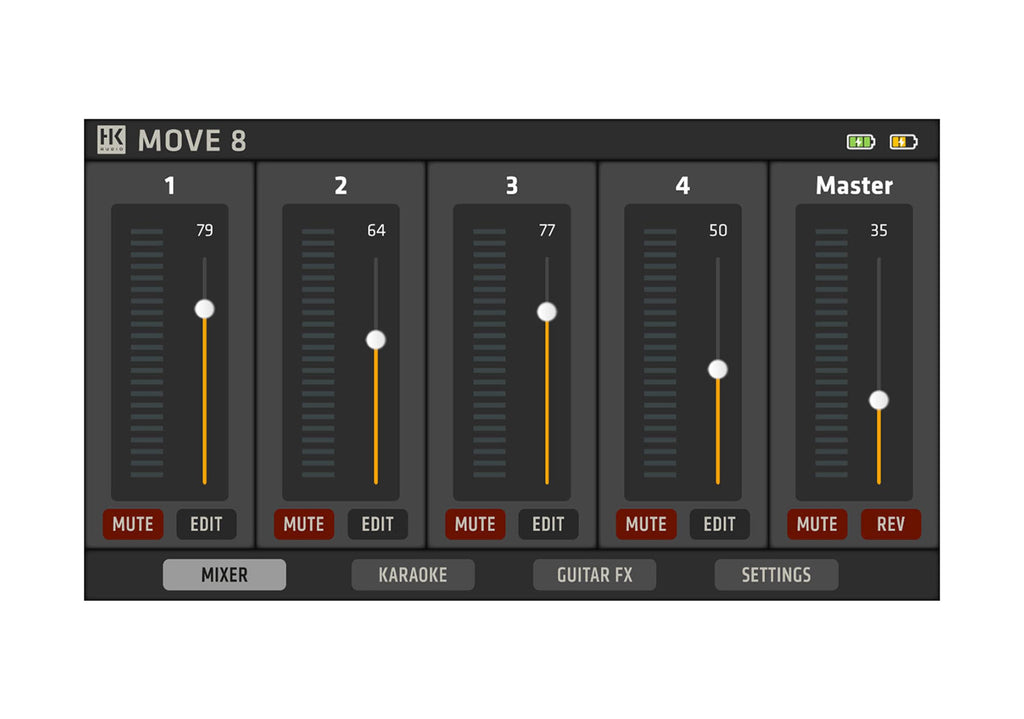Mute channel 2
The image size is (1024, 719).
(x=304, y=524)
